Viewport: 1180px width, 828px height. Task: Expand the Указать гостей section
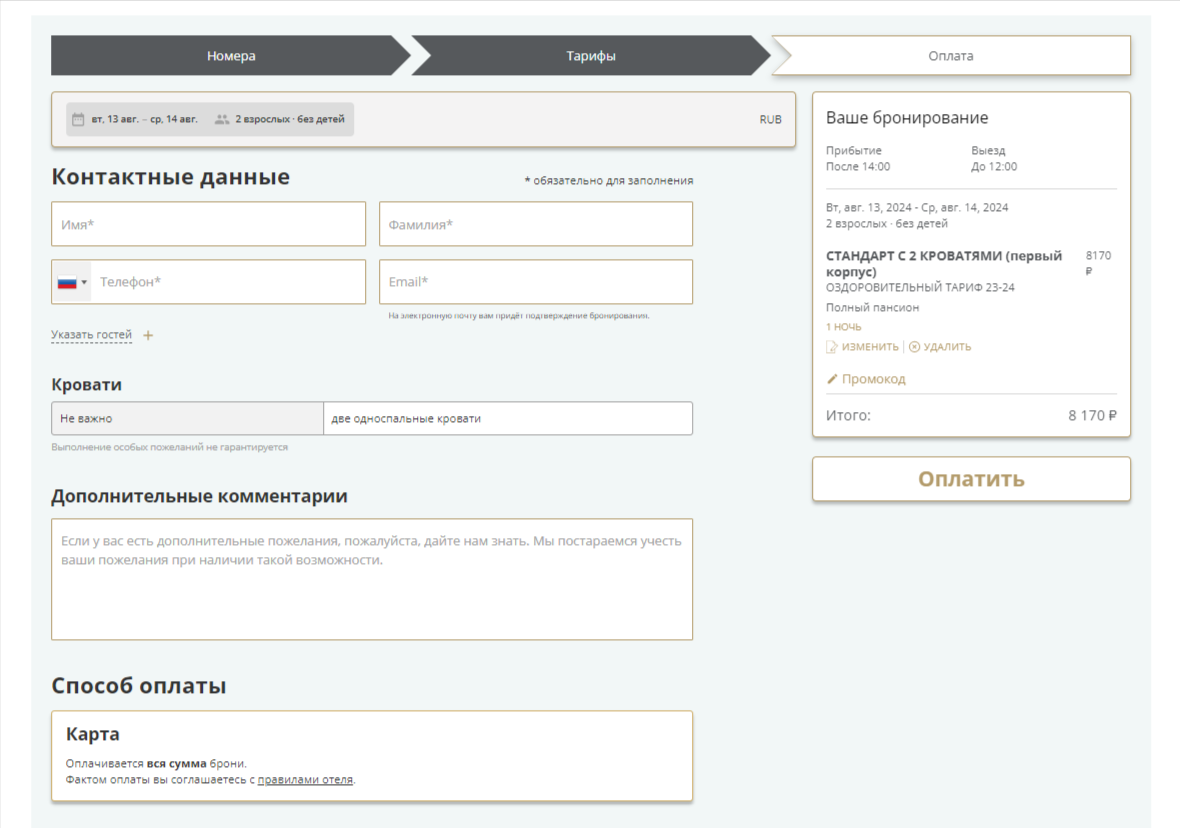point(92,335)
